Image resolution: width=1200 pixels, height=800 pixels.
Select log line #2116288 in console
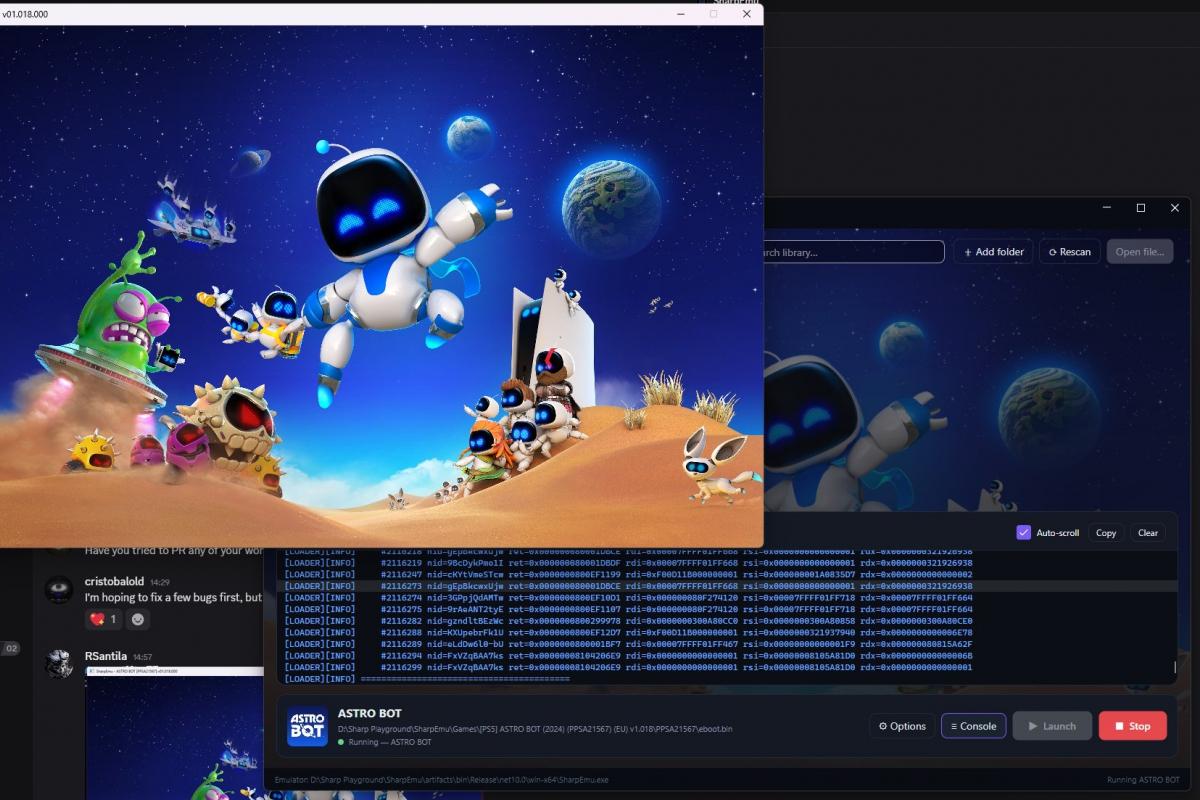pos(728,632)
